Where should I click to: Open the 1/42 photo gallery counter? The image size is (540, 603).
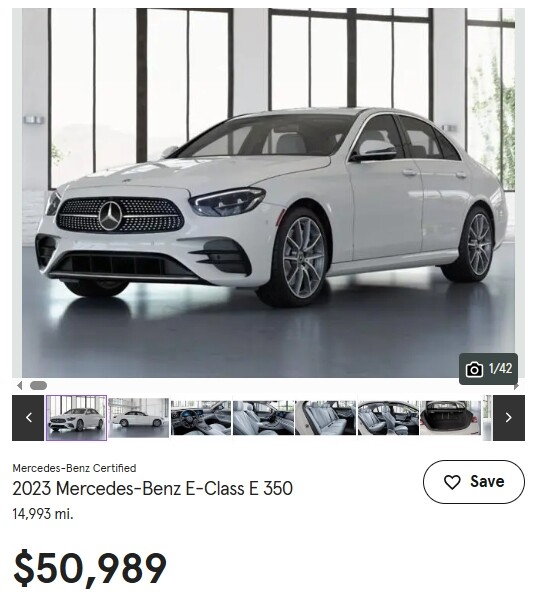pyautogui.click(x=488, y=369)
